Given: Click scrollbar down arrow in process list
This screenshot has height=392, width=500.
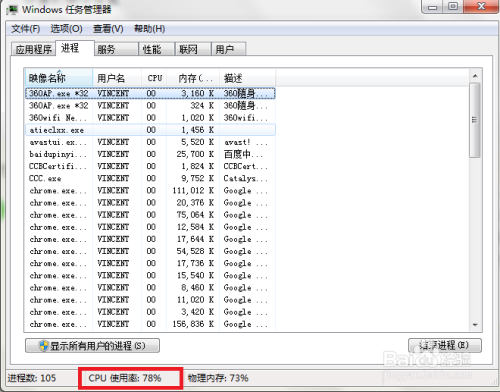Looking at the screenshot, I should pyautogui.click(x=475, y=324).
